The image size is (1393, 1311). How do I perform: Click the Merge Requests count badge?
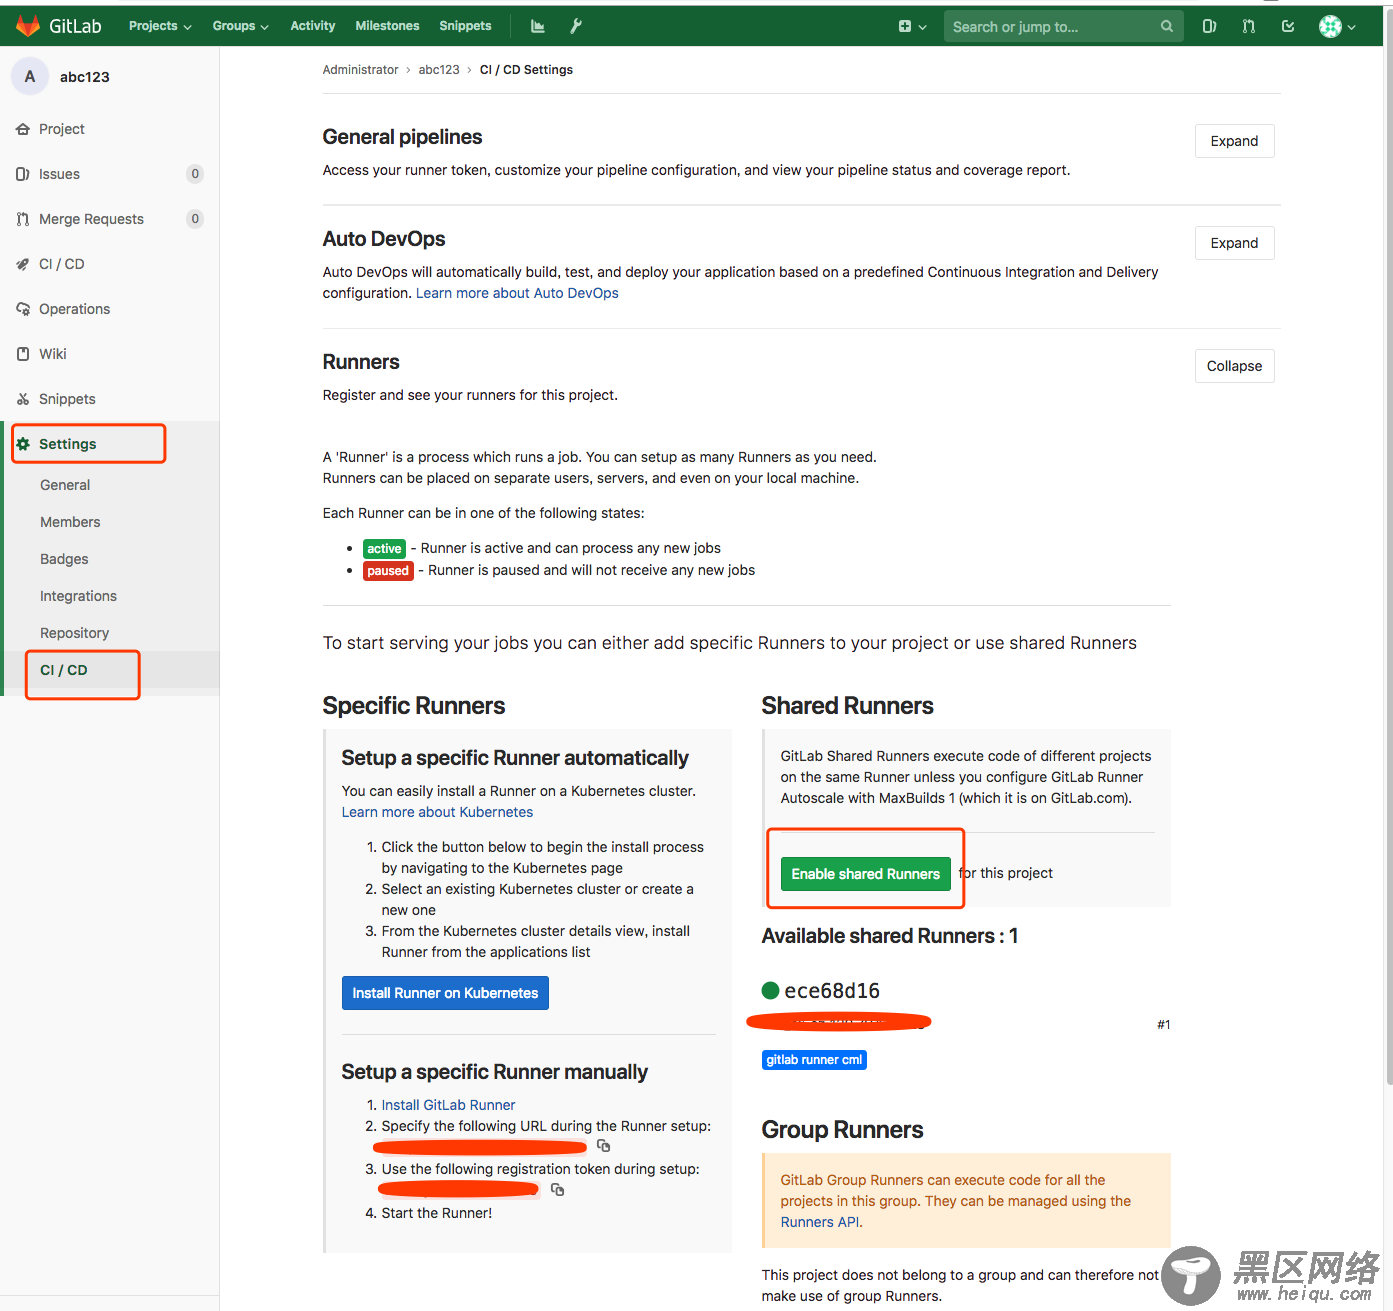click(x=195, y=219)
